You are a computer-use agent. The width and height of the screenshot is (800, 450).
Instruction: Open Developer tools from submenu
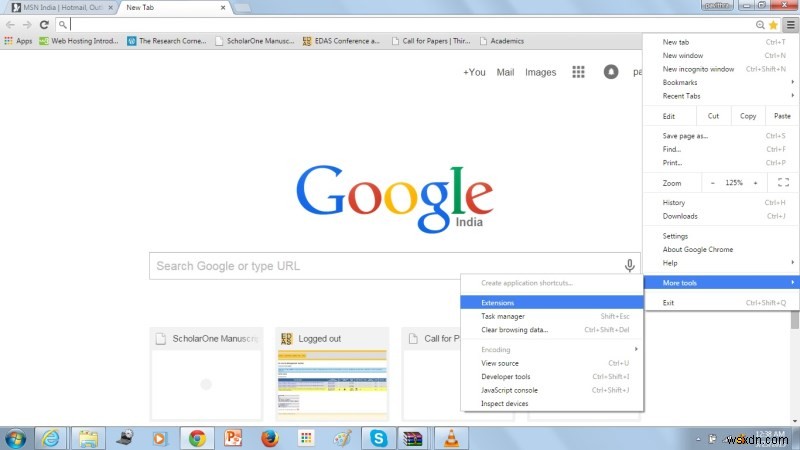point(552,377)
